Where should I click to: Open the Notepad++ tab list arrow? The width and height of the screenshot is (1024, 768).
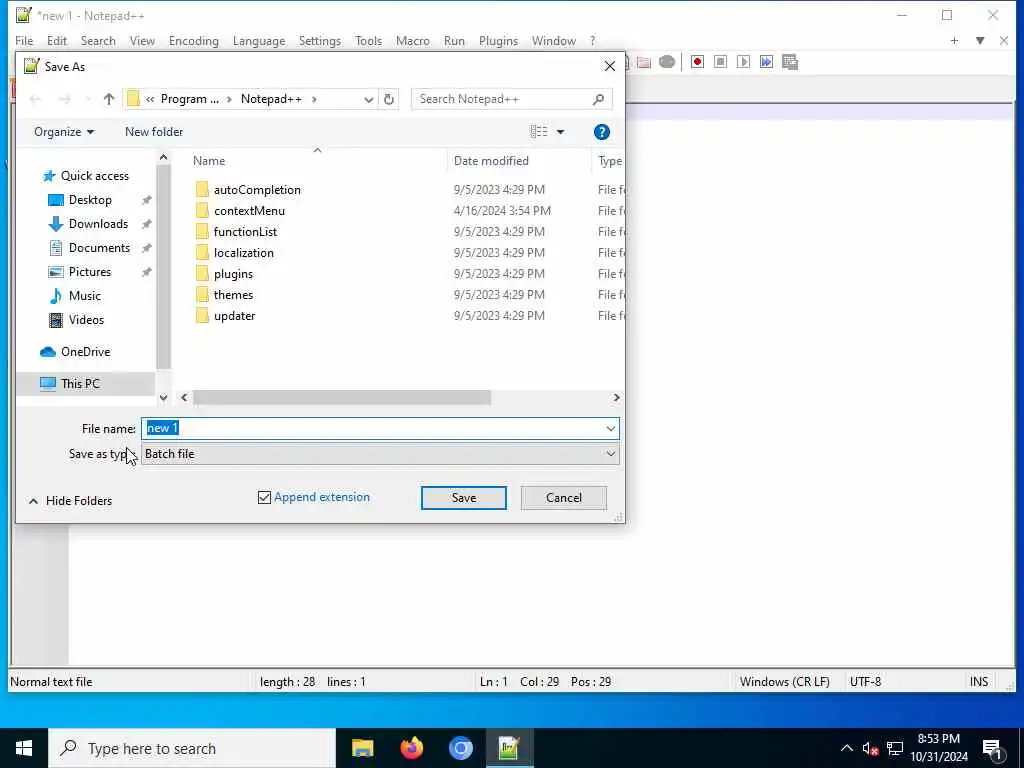click(980, 40)
